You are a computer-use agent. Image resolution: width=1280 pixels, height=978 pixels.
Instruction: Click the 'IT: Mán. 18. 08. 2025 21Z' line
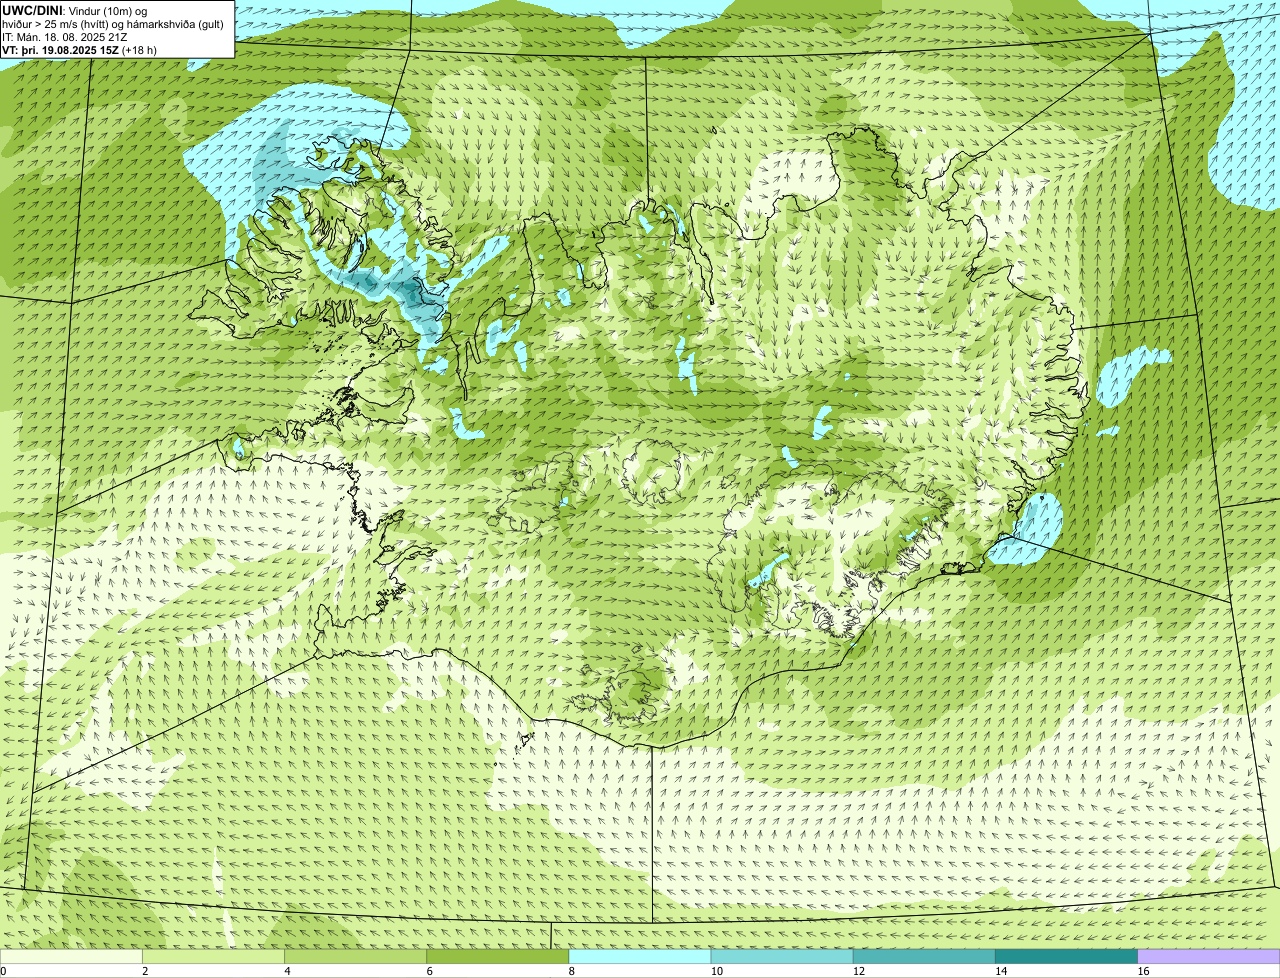[x=65, y=37]
